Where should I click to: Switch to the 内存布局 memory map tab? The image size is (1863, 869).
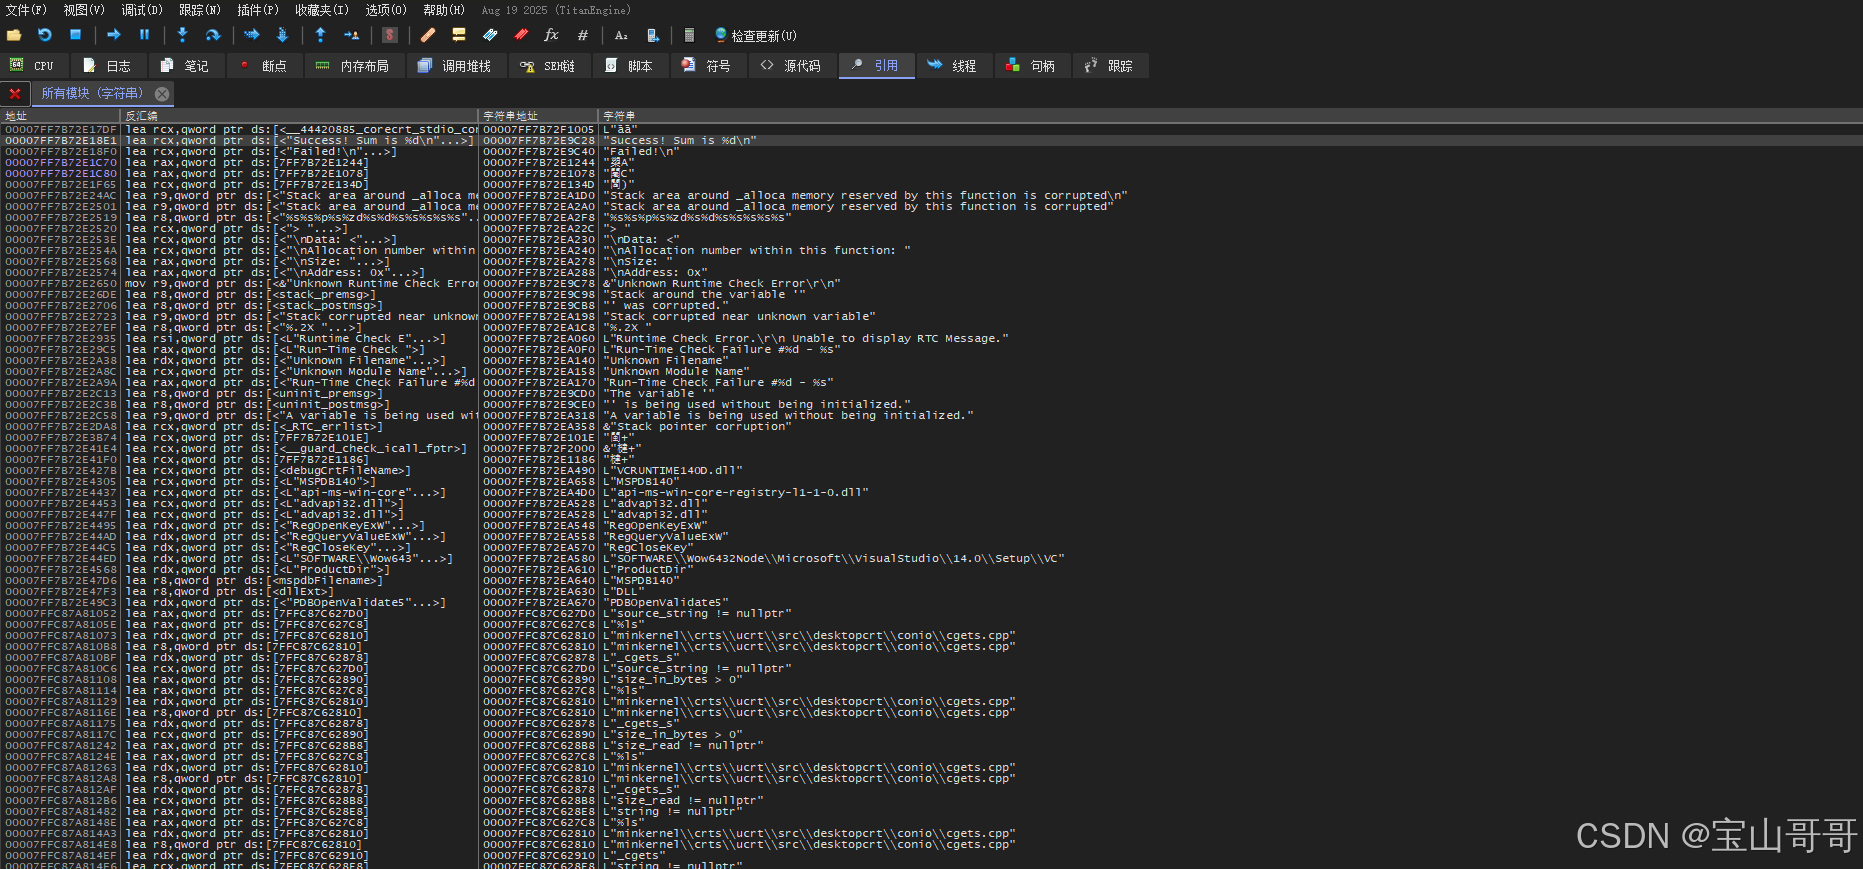[x=353, y=66]
